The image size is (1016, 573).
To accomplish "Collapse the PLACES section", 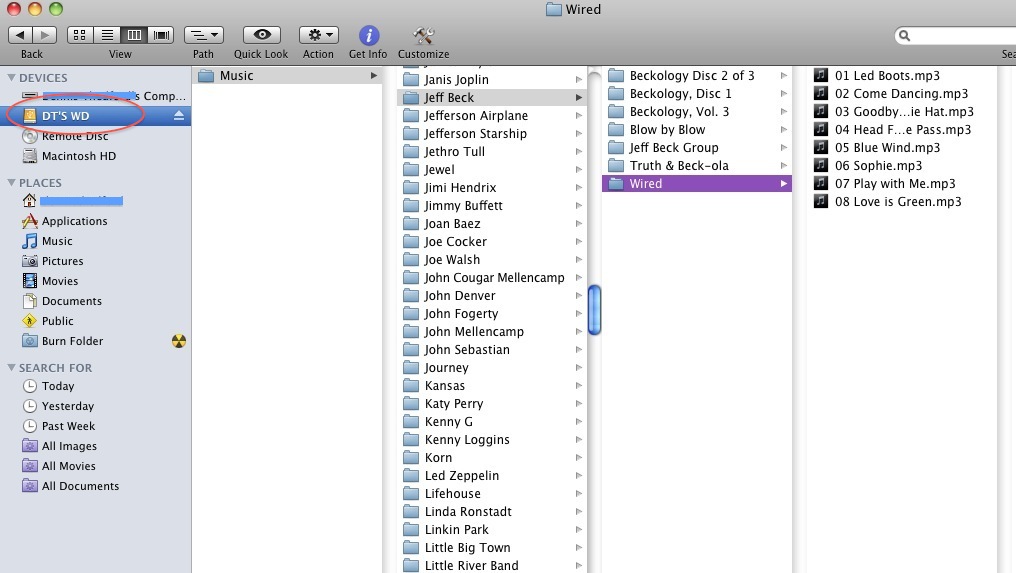I will point(11,182).
